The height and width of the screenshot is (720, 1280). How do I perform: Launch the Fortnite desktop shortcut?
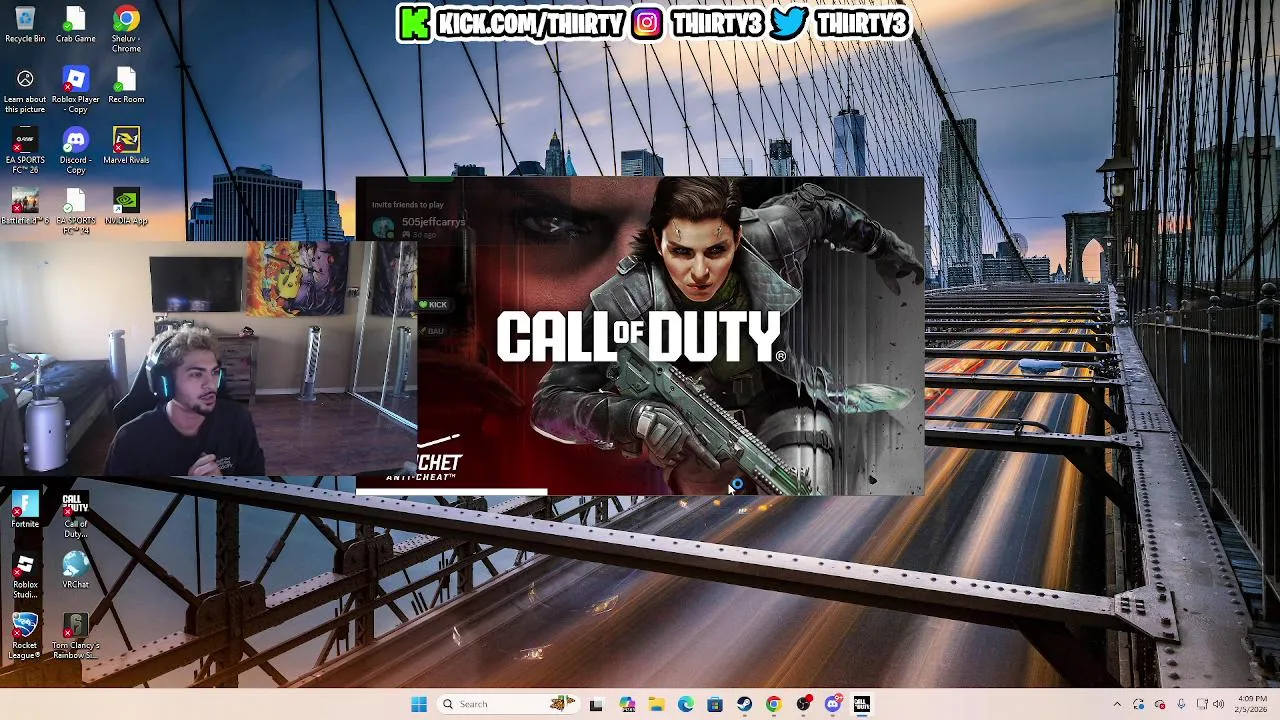coord(25,510)
